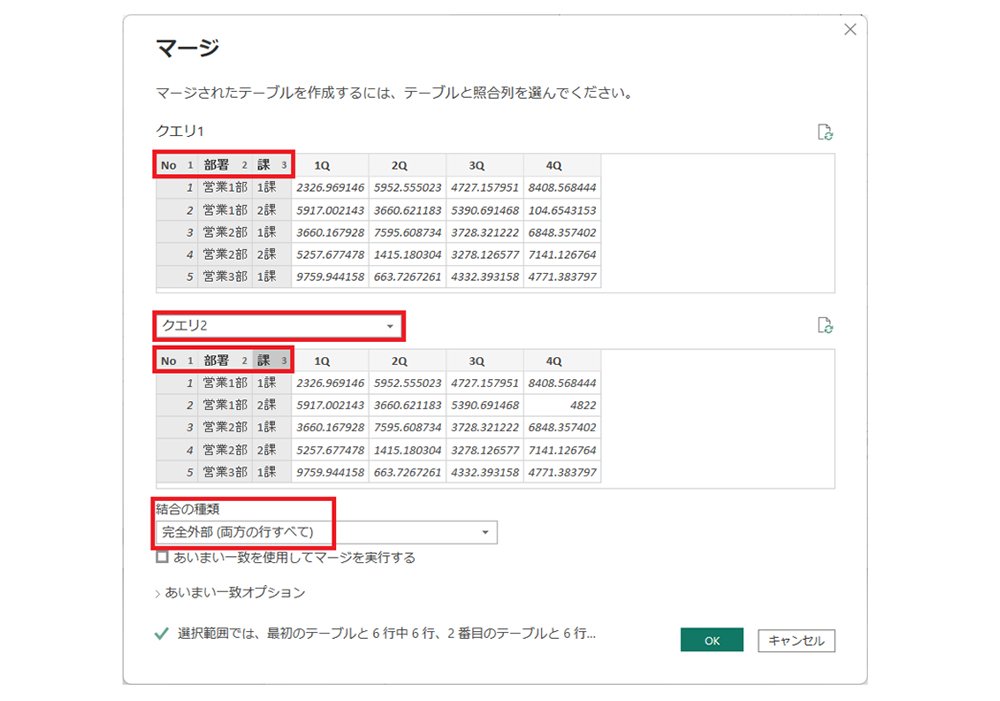Select the No column header in クエリ1 table
1000x701 pixels.
point(177,165)
